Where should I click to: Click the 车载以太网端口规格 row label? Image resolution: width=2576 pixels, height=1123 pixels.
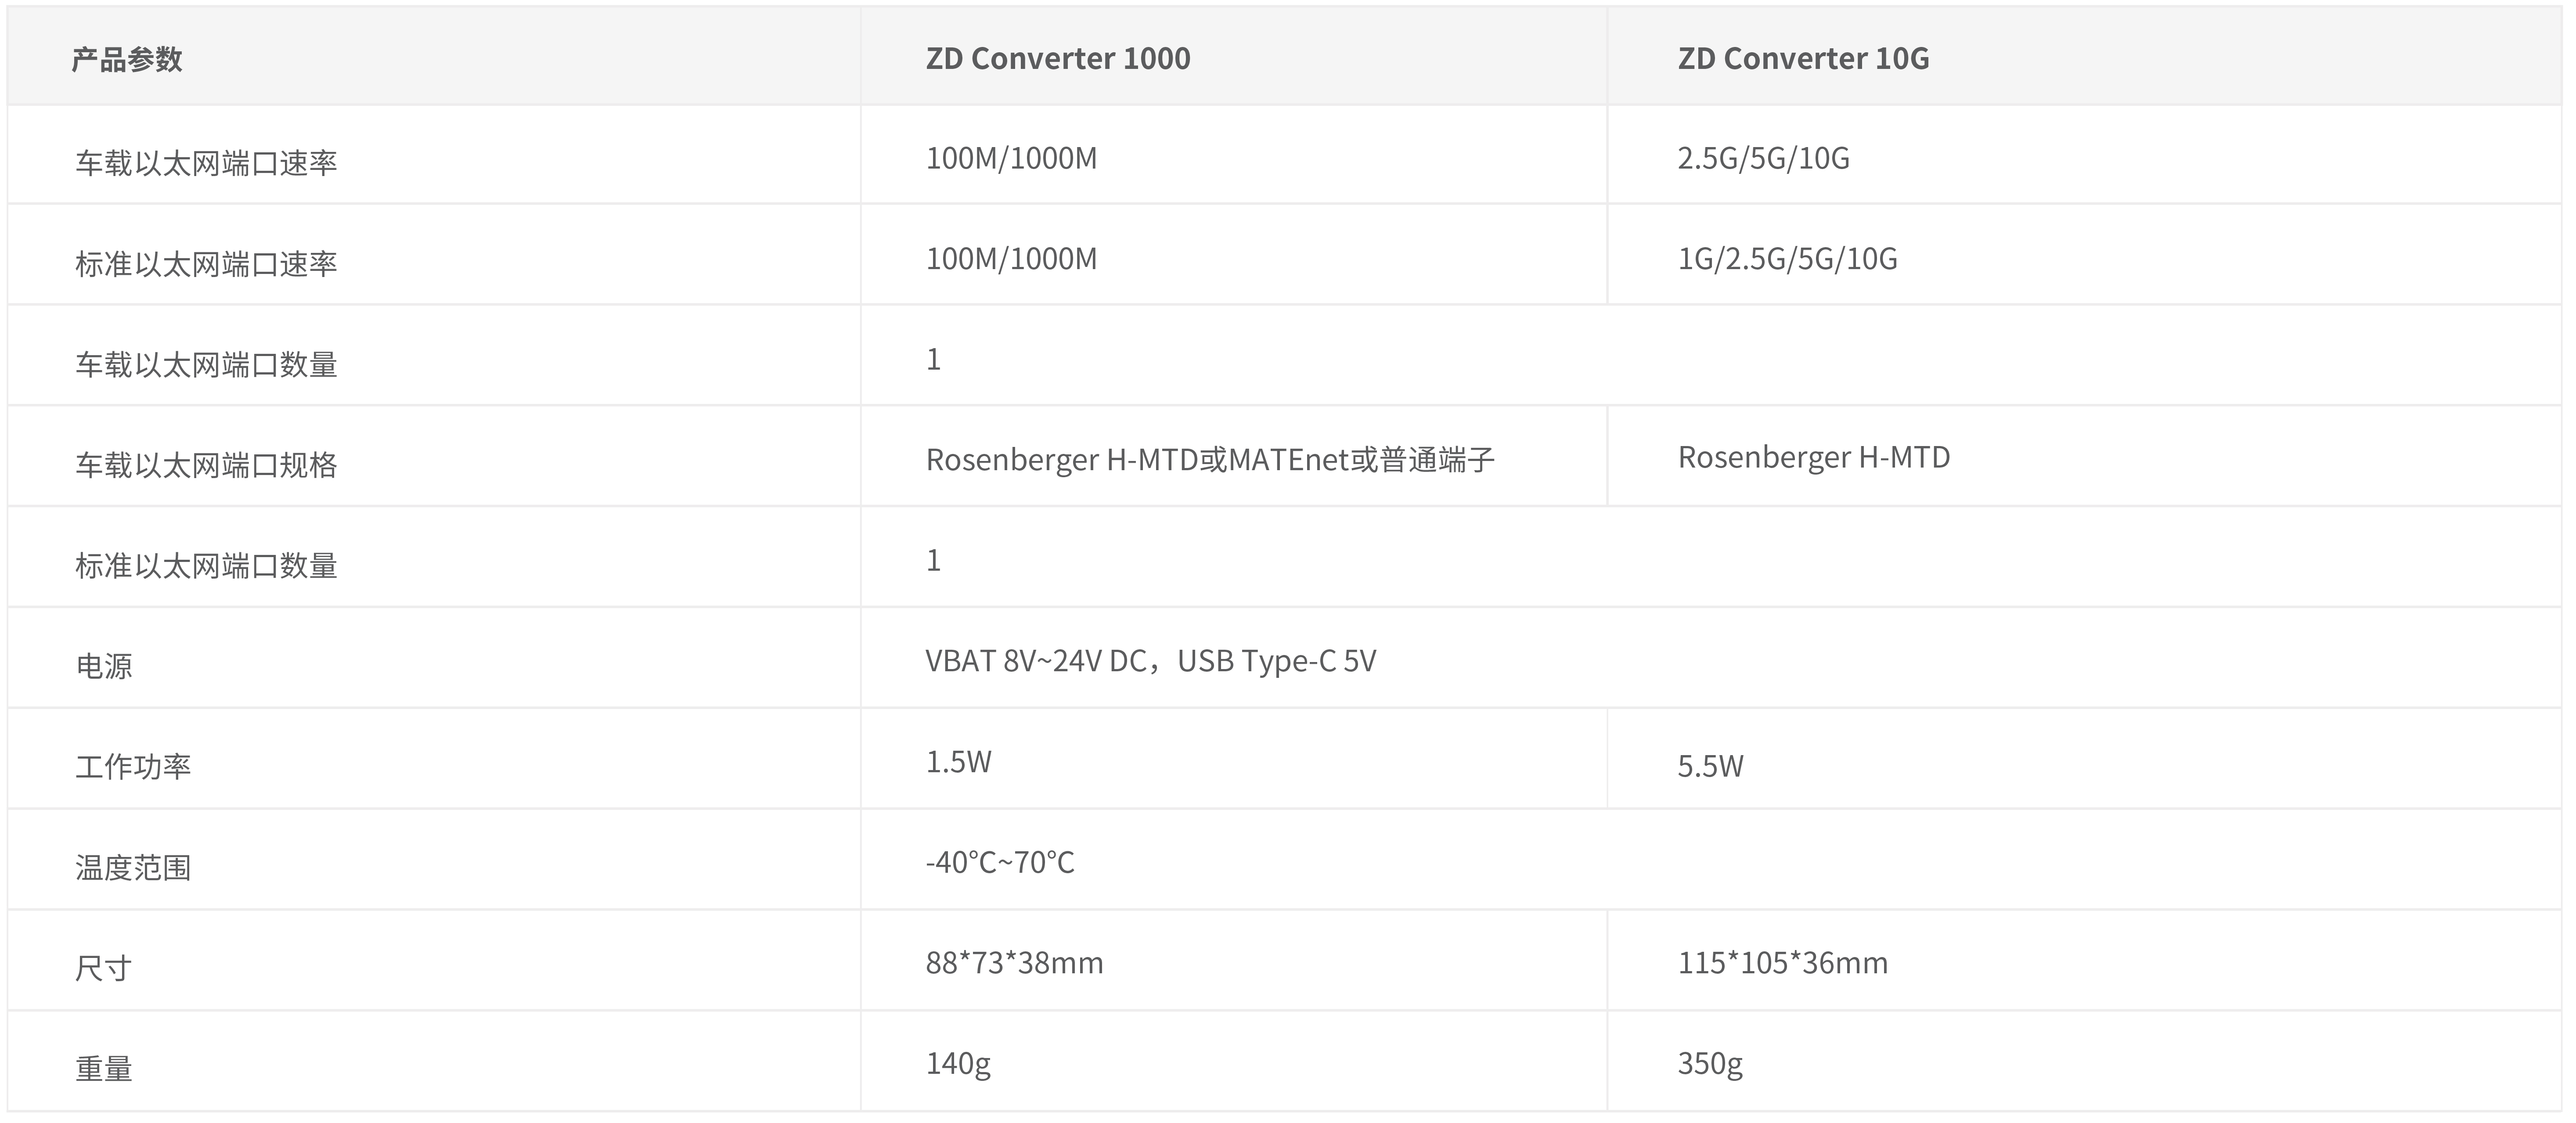(206, 465)
